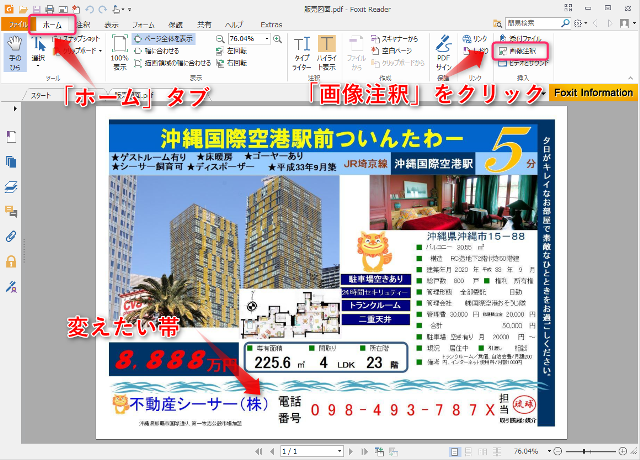Click the 画像注釈 image annotation option

523,48
